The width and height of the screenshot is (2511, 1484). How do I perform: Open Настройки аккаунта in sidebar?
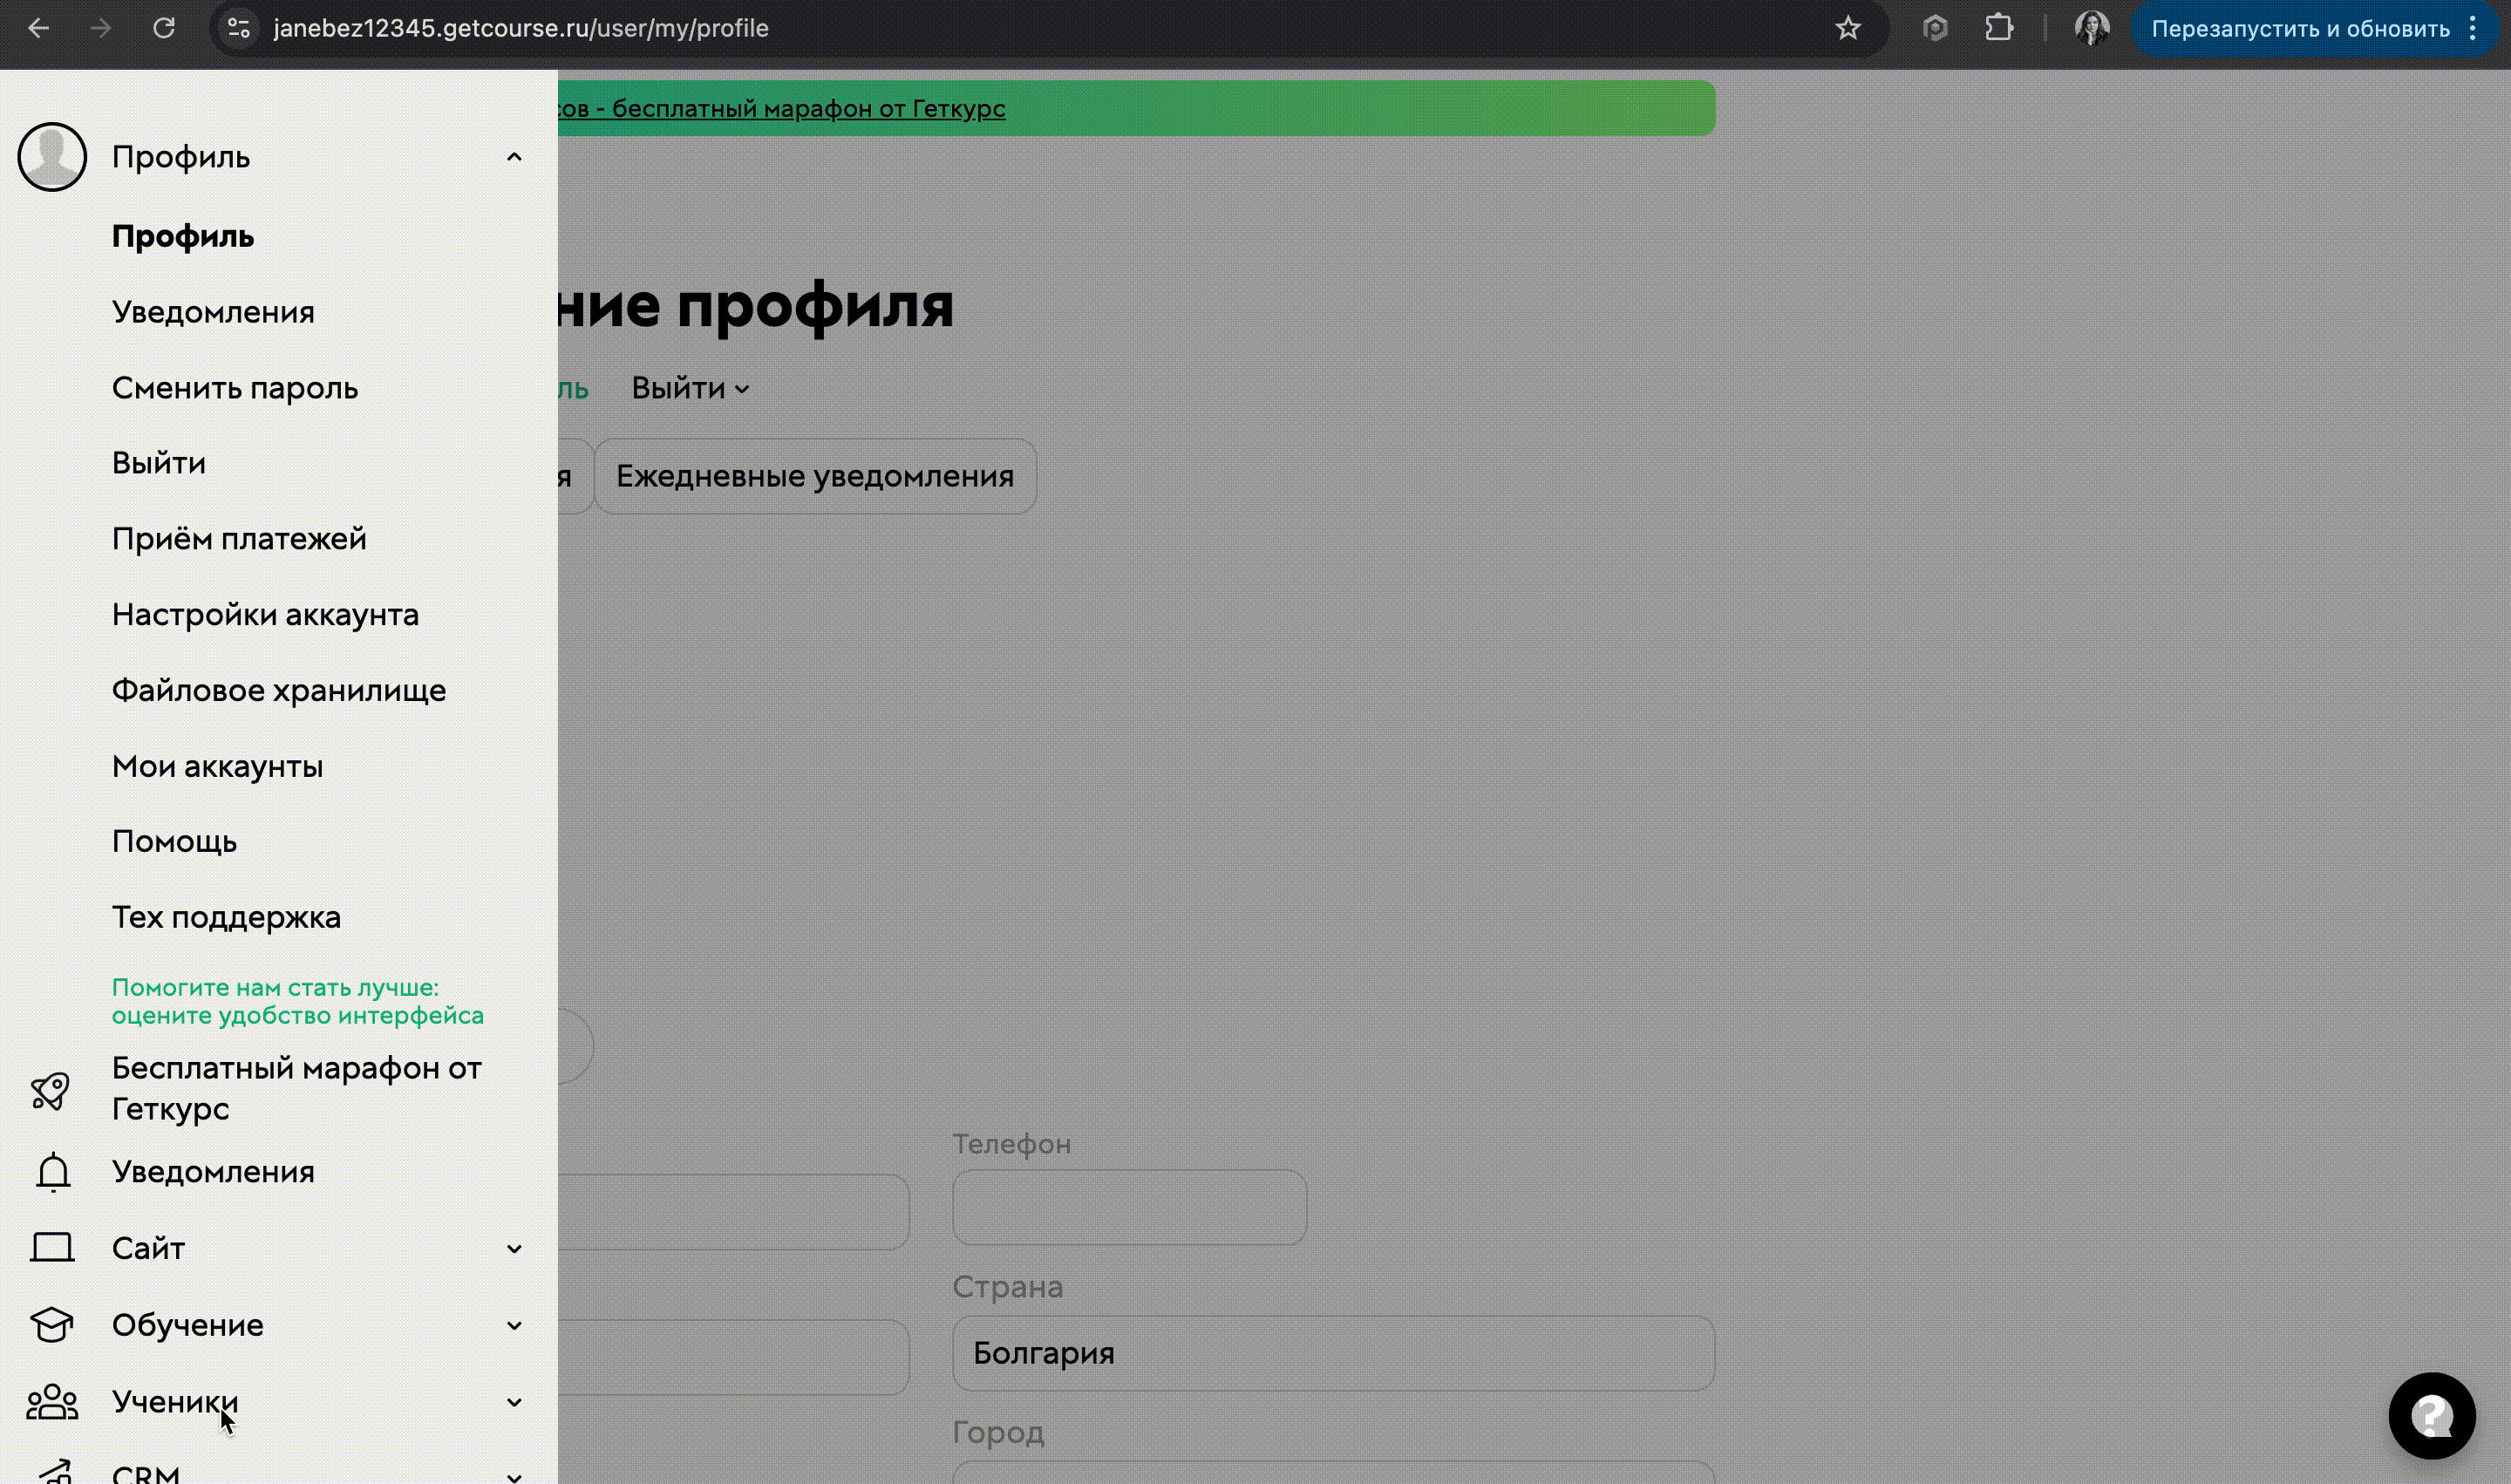[265, 615]
